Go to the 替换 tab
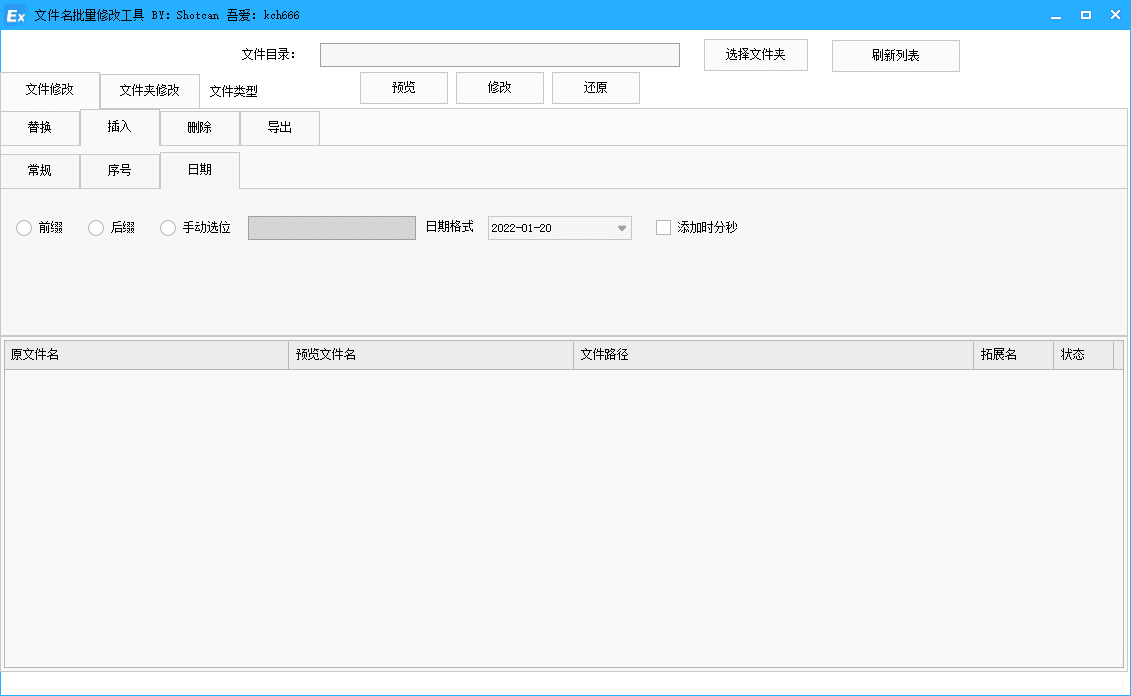This screenshot has width=1131, height=696. click(40, 128)
